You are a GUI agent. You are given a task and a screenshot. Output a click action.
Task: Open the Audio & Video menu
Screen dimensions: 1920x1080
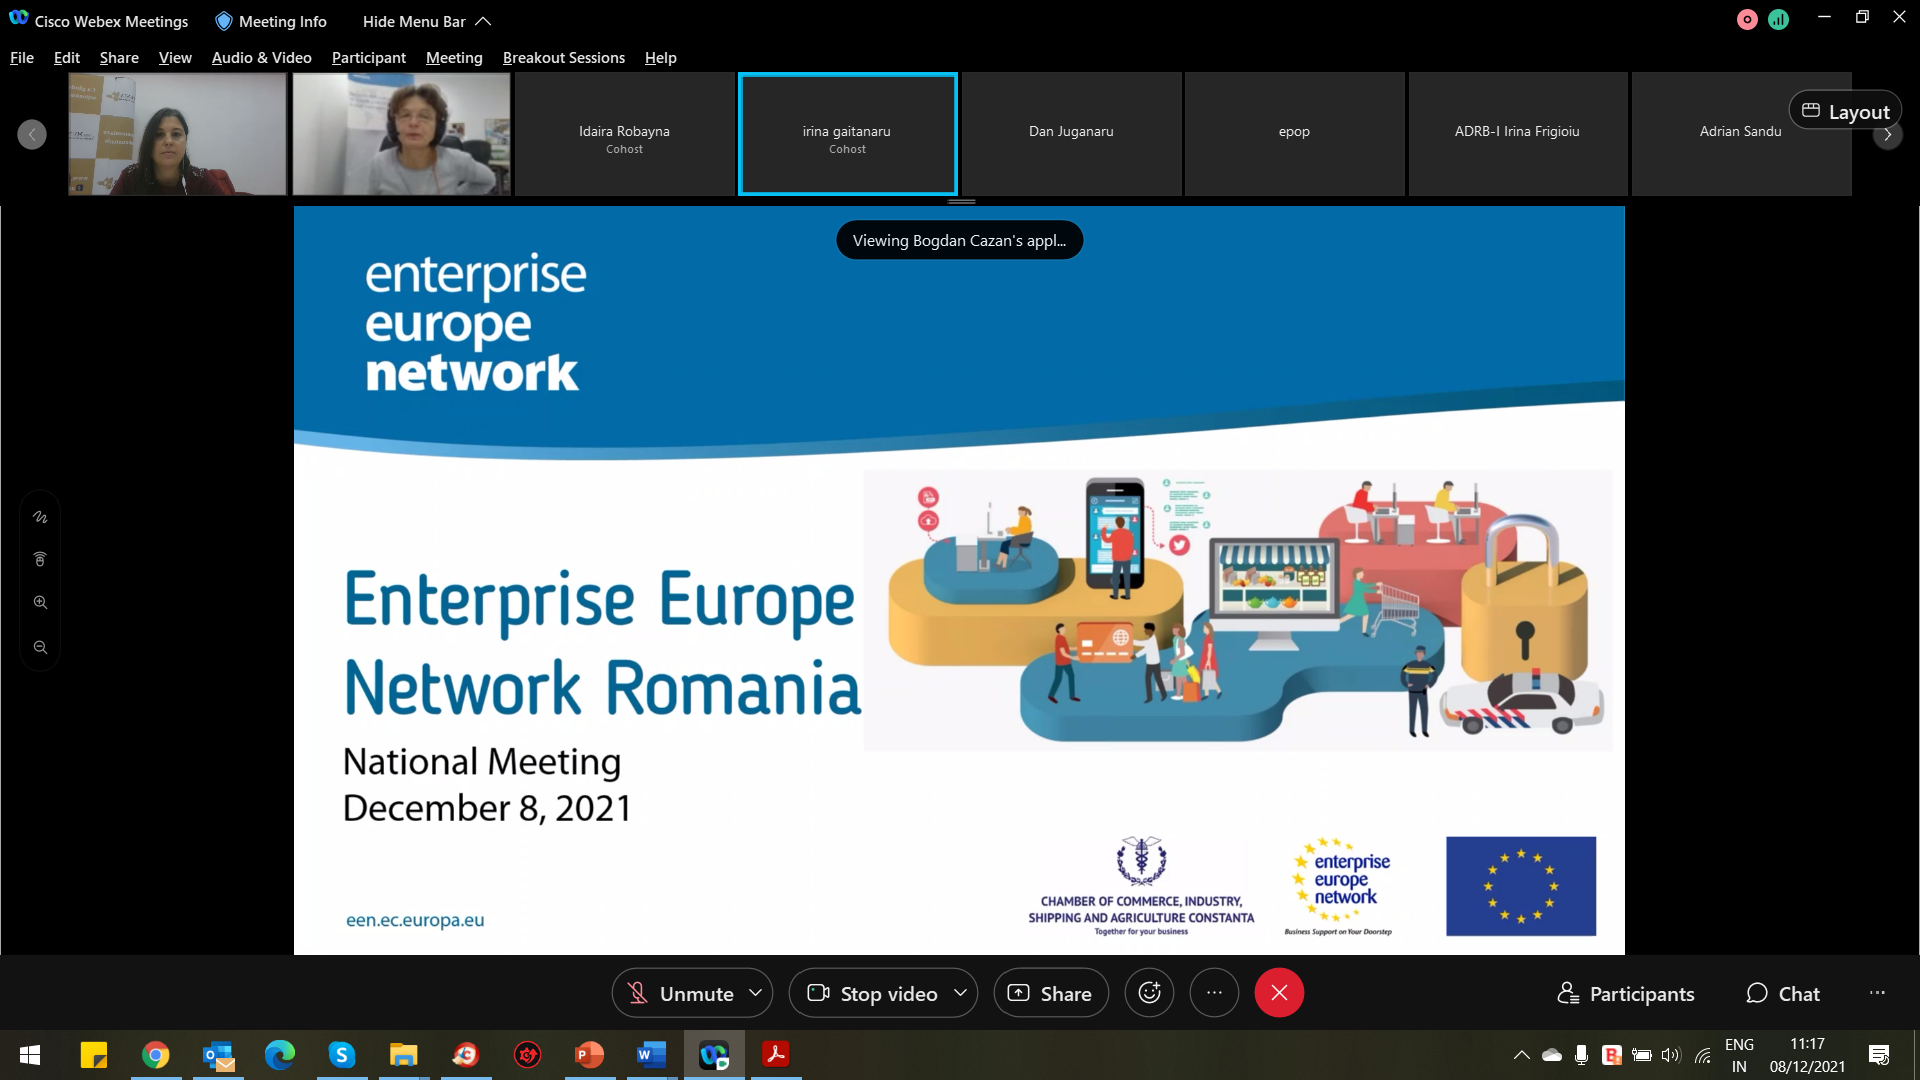[262, 58]
